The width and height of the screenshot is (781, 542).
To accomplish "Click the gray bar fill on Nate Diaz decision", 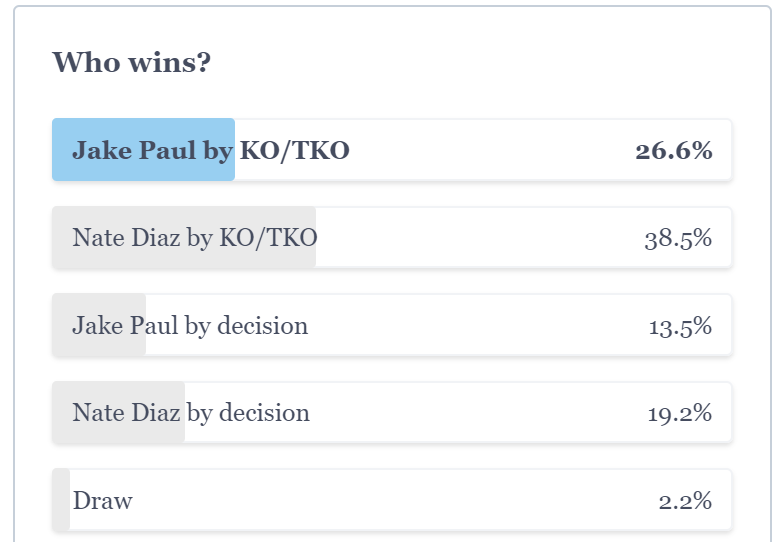I will point(119,412).
